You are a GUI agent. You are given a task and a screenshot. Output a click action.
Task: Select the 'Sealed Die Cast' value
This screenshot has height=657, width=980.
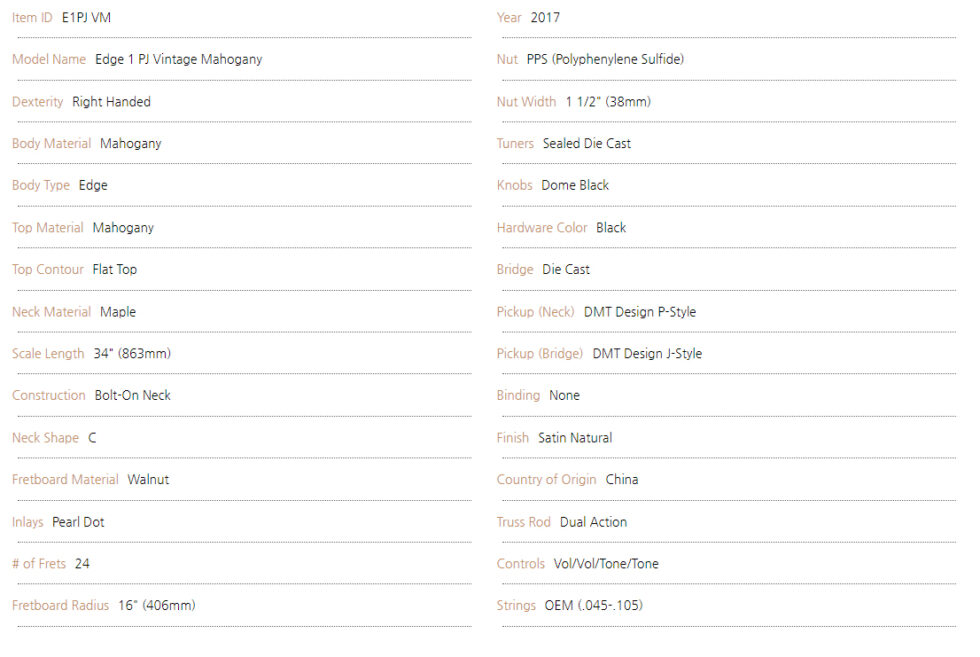(587, 144)
